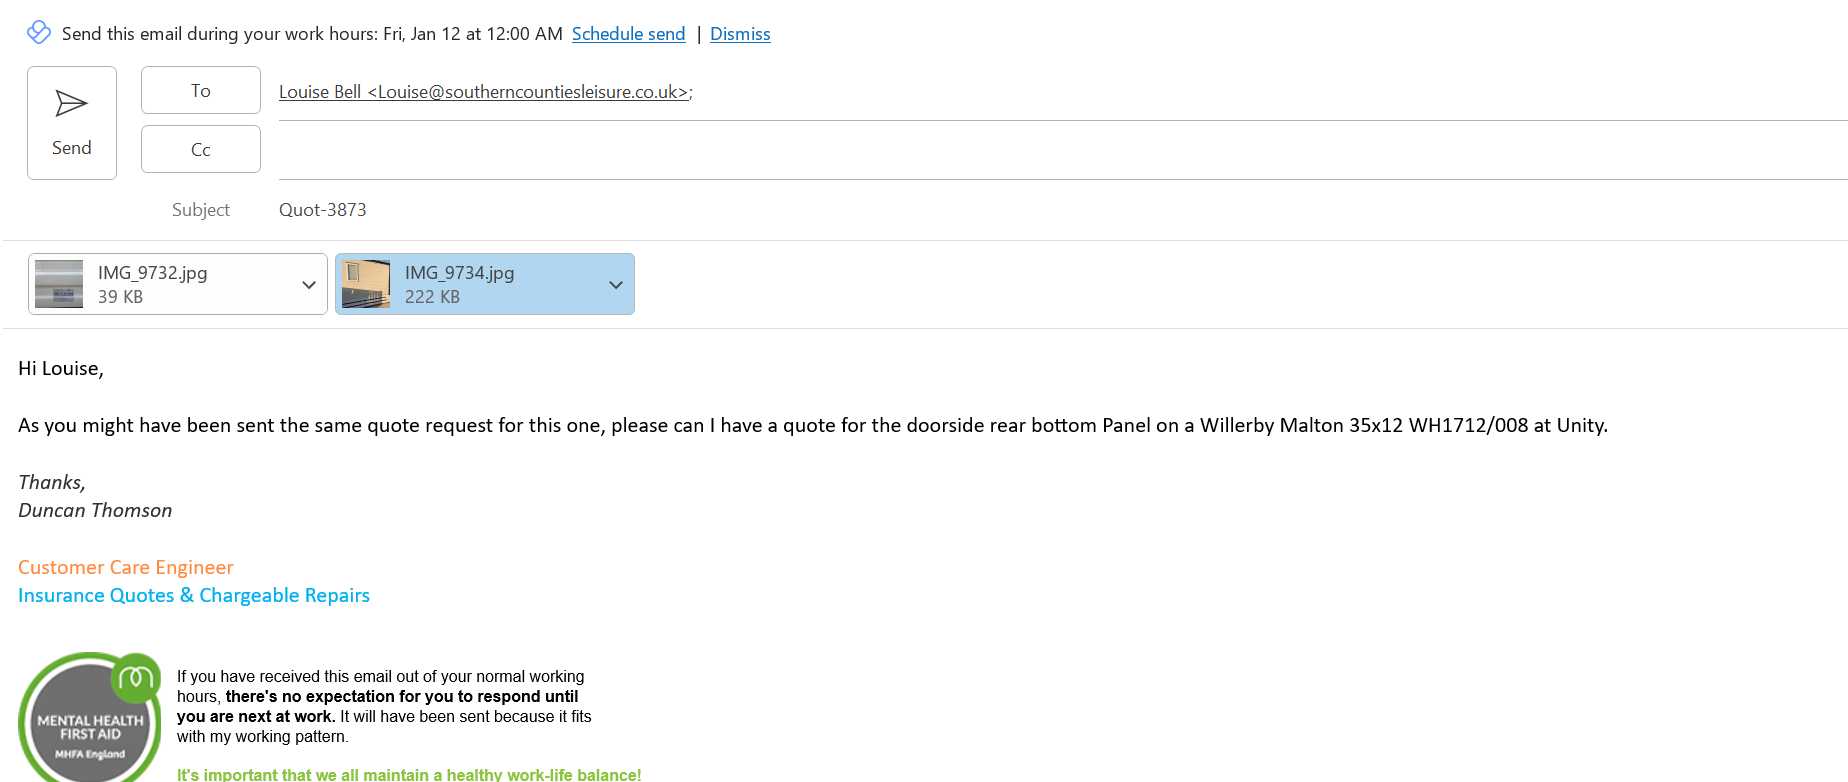Place cursor on the Hi Louise greeting
The height and width of the screenshot is (782, 1848).
(x=61, y=368)
